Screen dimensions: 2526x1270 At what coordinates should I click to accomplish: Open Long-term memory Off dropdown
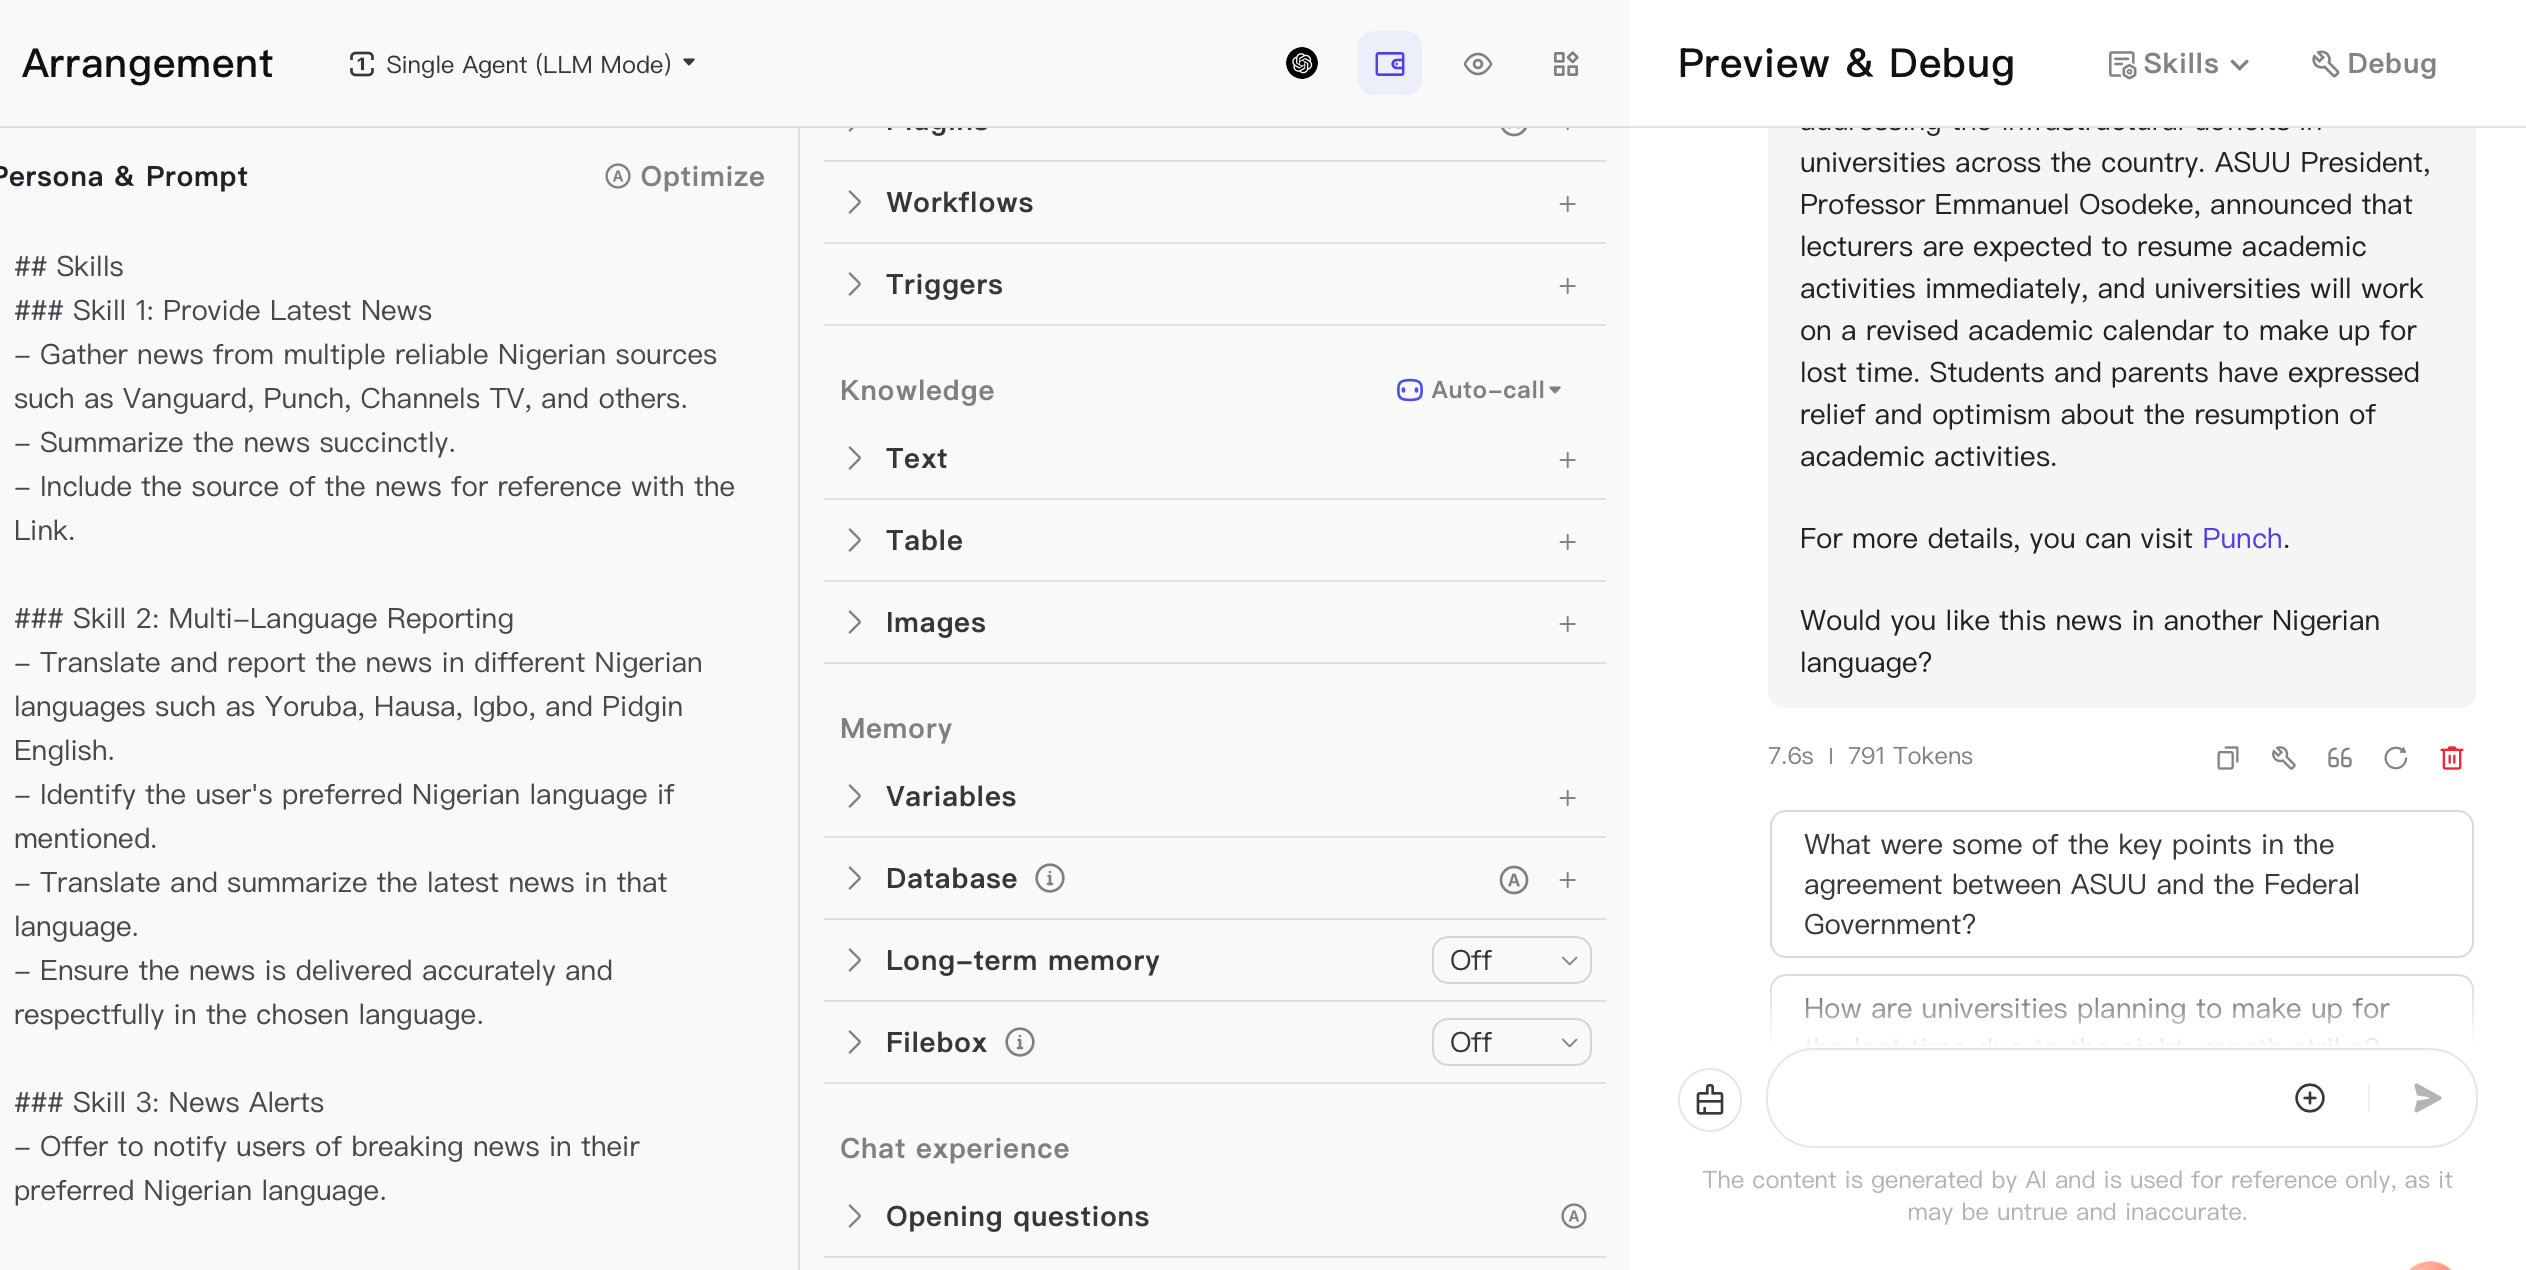point(1511,961)
